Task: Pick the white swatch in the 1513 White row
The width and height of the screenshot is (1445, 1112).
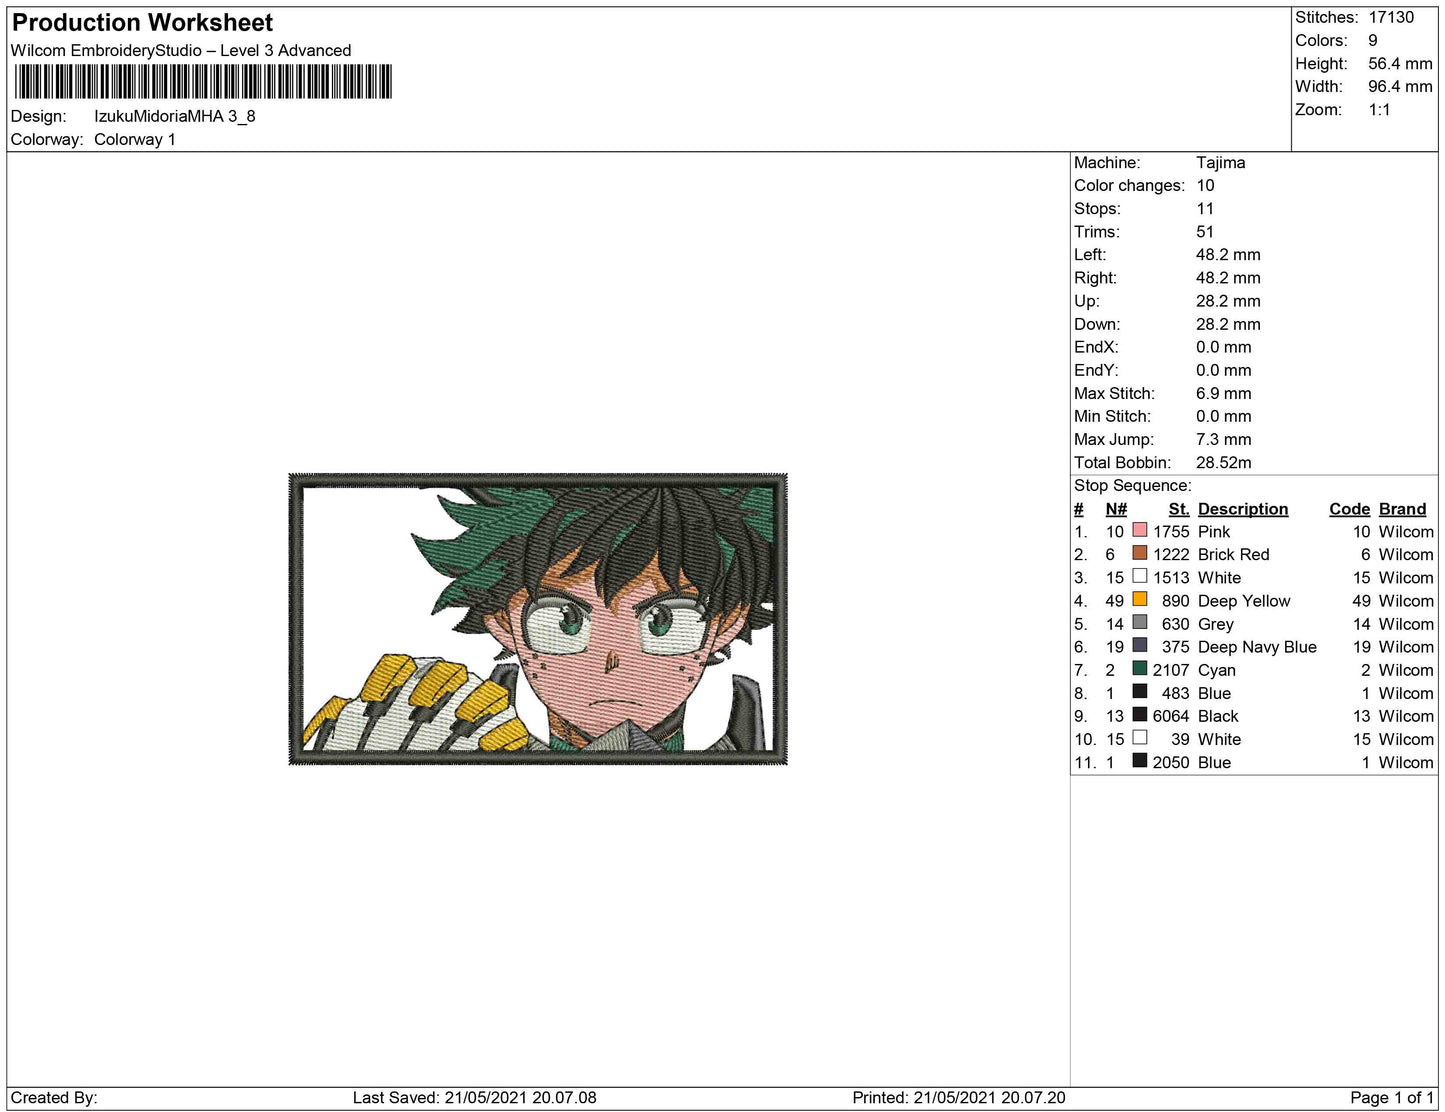Action: pos(1139,576)
